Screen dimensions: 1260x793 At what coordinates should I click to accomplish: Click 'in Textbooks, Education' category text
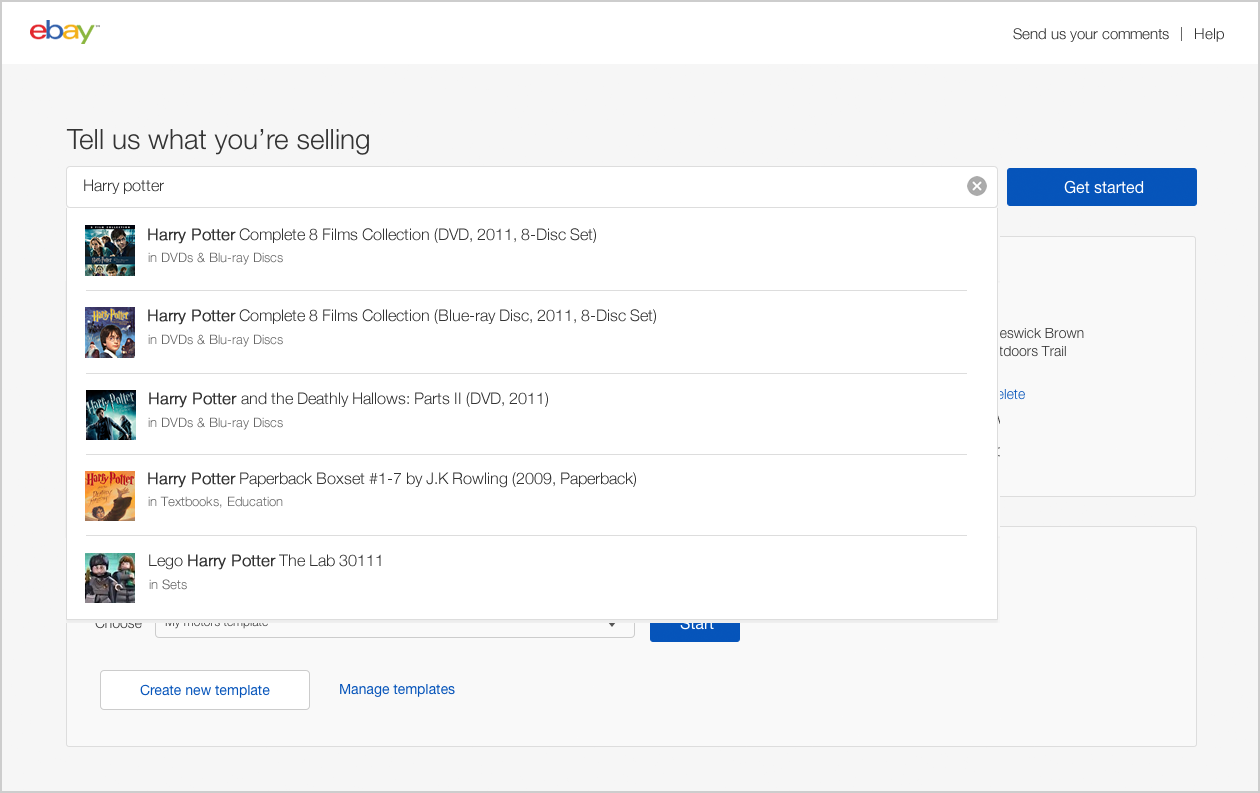pos(215,502)
